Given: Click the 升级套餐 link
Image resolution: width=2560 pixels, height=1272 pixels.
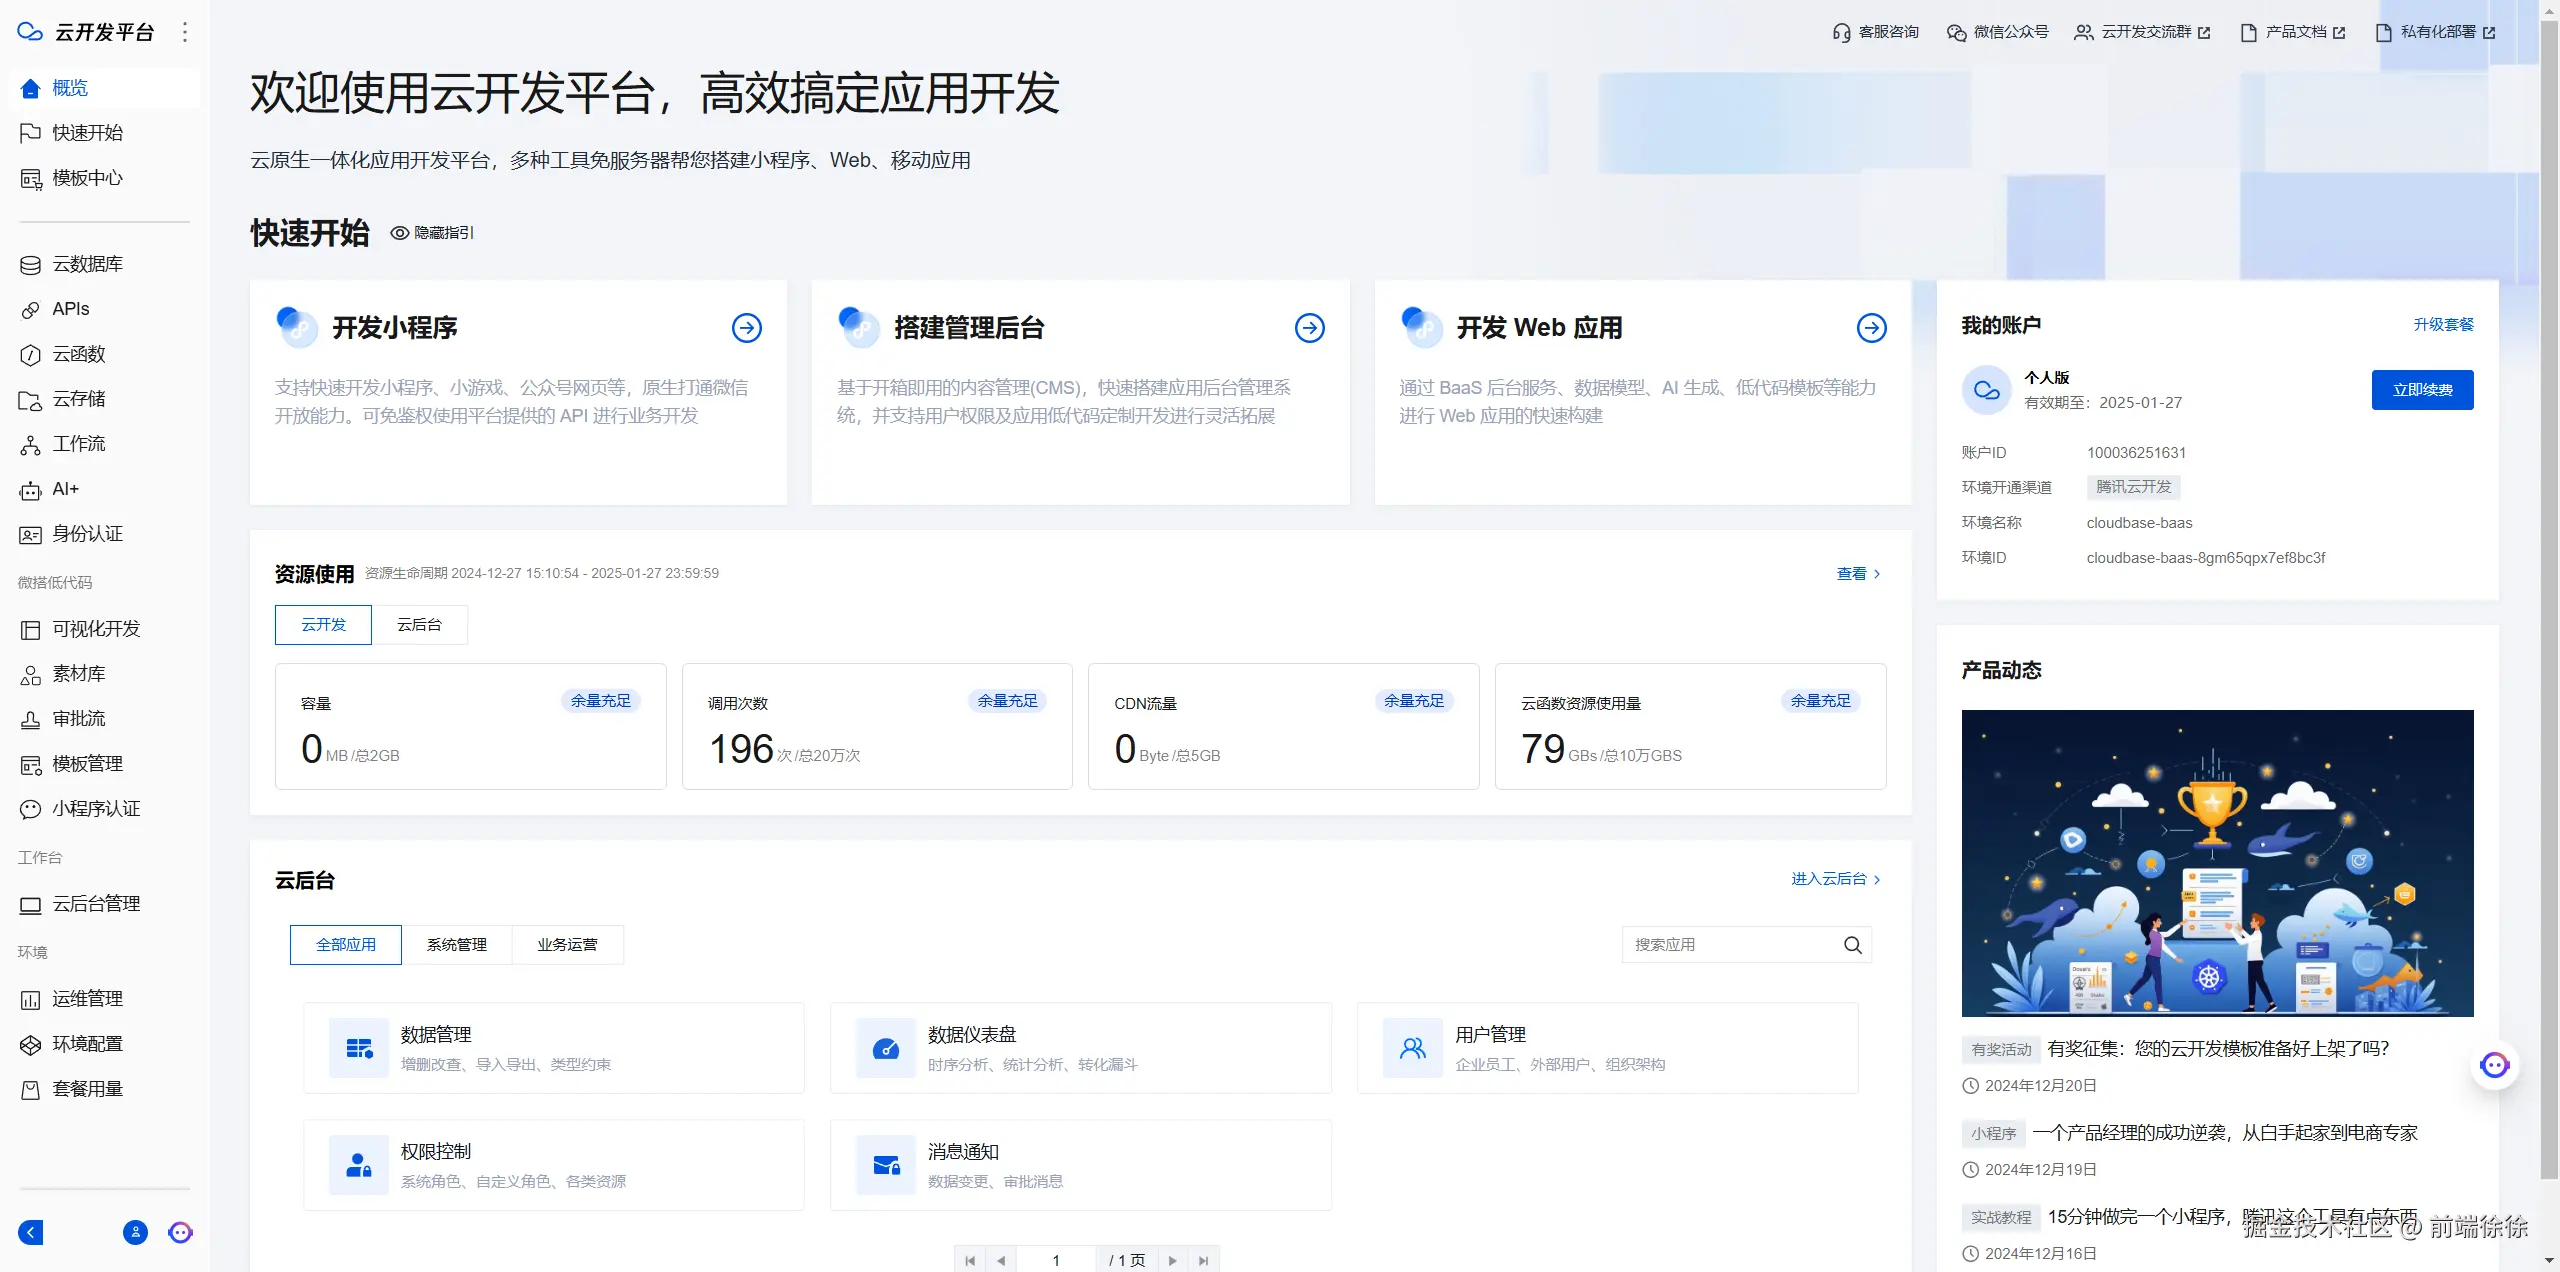Looking at the screenshot, I should 2443,325.
